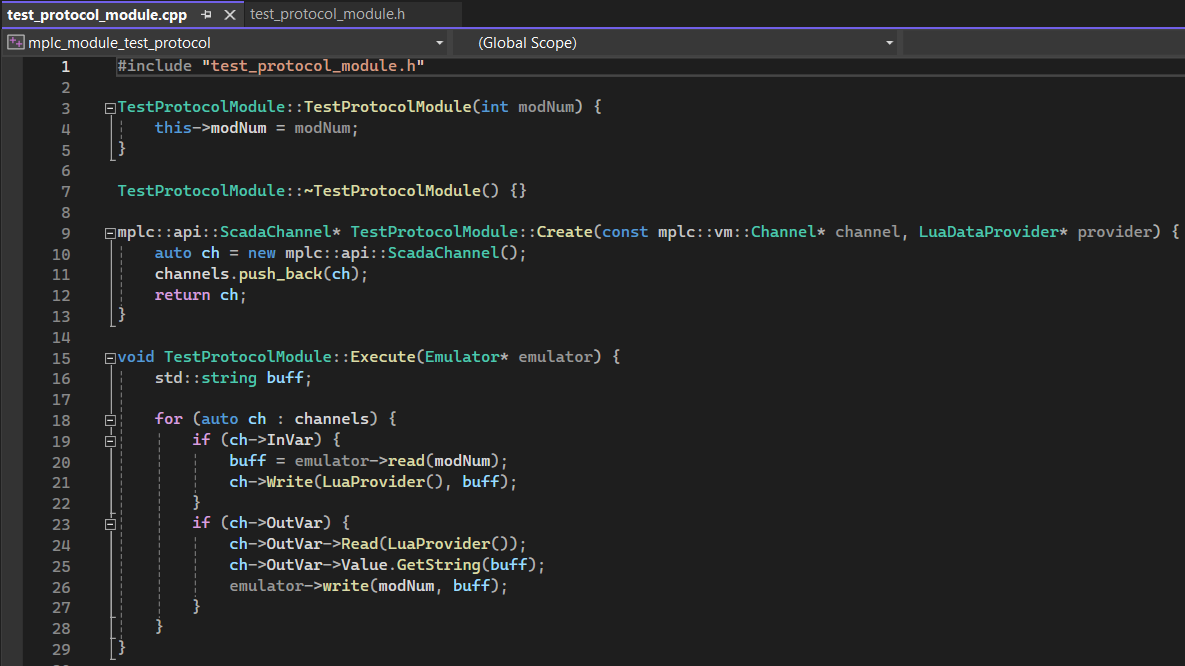Image resolution: width=1185 pixels, height=666 pixels.
Task: Click 'new' keyword on line 10
Action: tap(261, 252)
